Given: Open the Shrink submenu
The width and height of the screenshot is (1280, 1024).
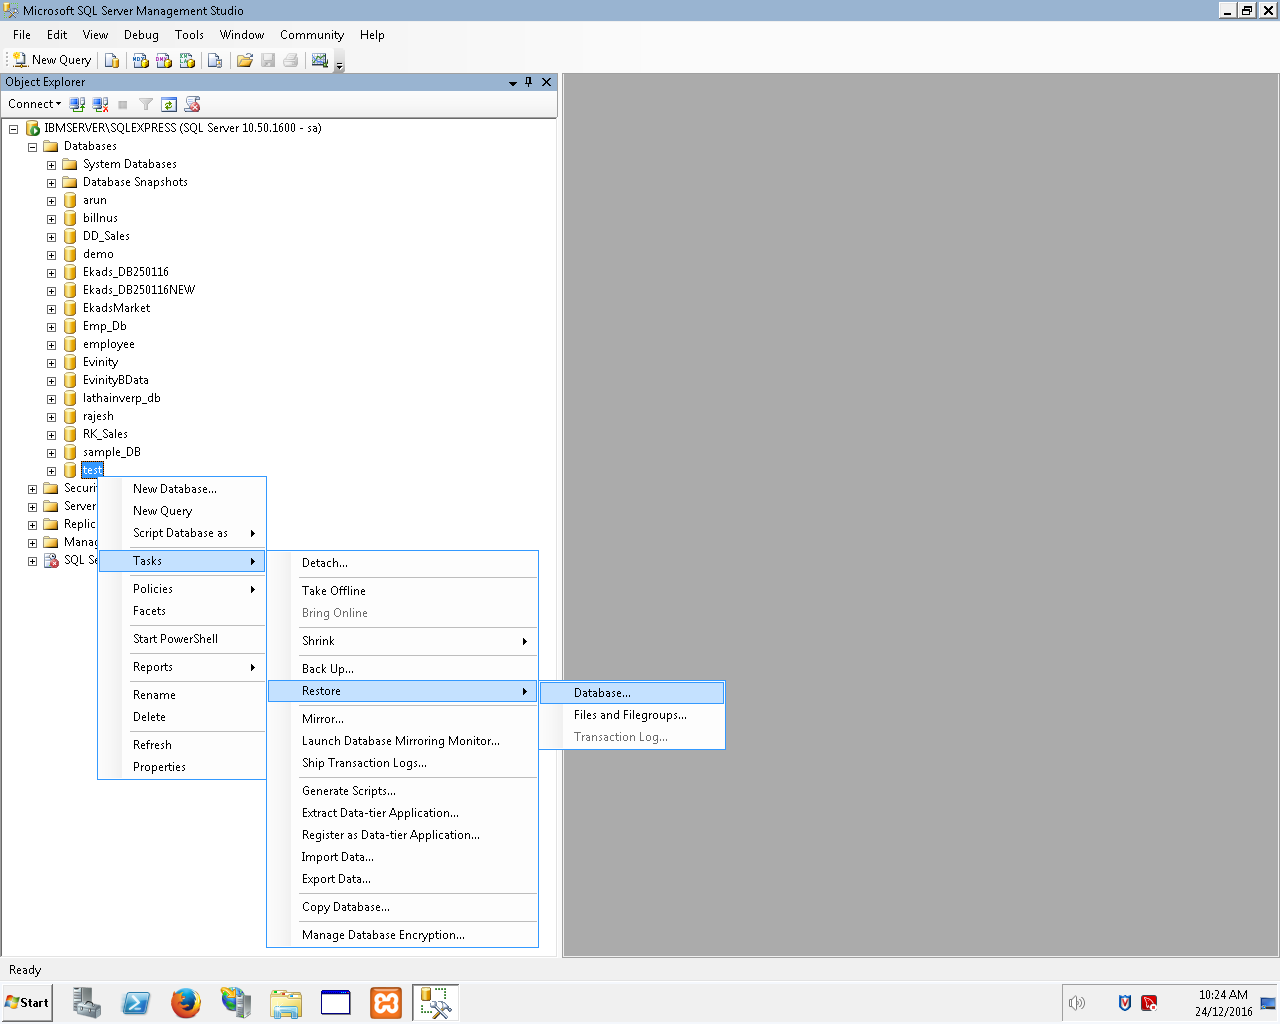Looking at the screenshot, I should [403, 641].
